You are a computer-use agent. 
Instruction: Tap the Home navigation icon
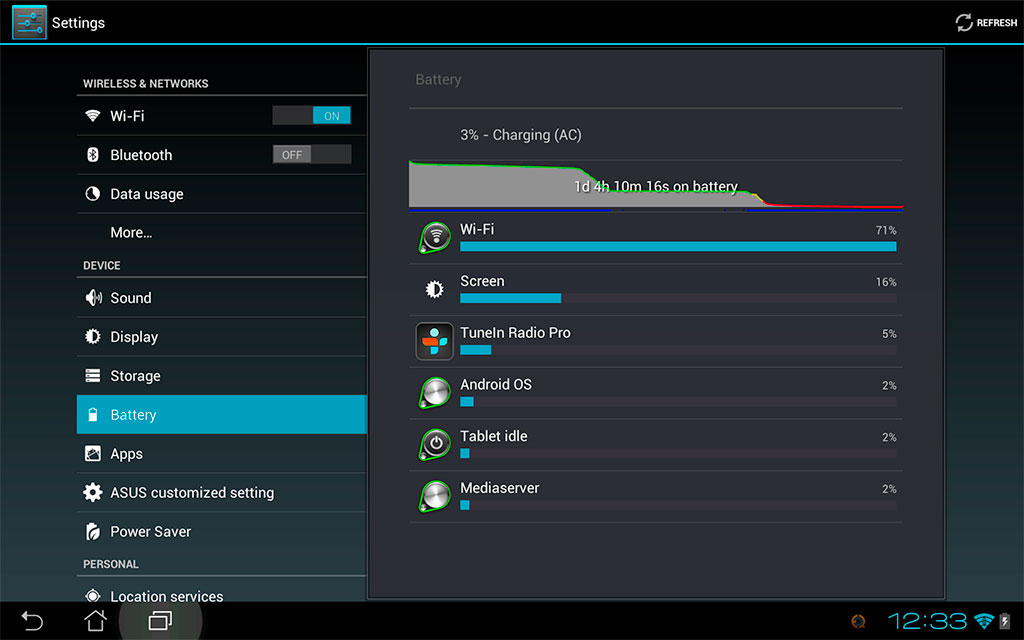[x=95, y=621]
